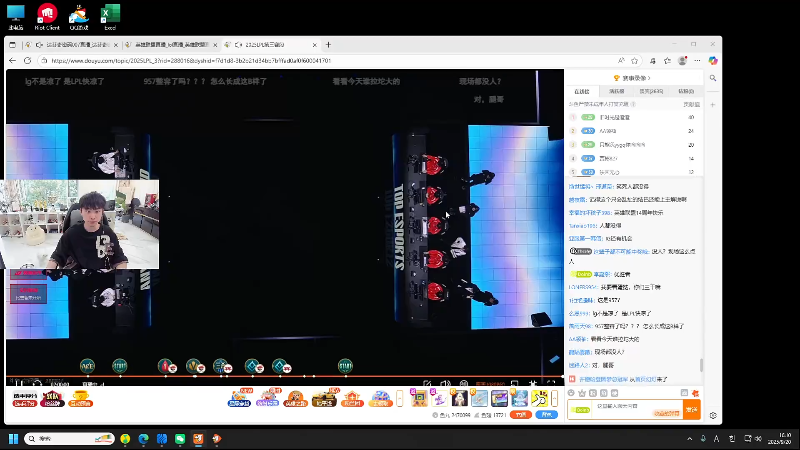Pause the live stream playback
This screenshot has width=800, height=450.
(x=18, y=383)
